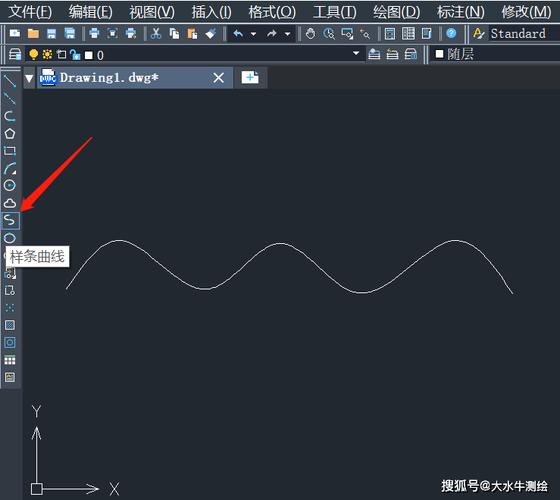Toggle layer 0 lock icon
560x500 pixels.
(x=75, y=55)
